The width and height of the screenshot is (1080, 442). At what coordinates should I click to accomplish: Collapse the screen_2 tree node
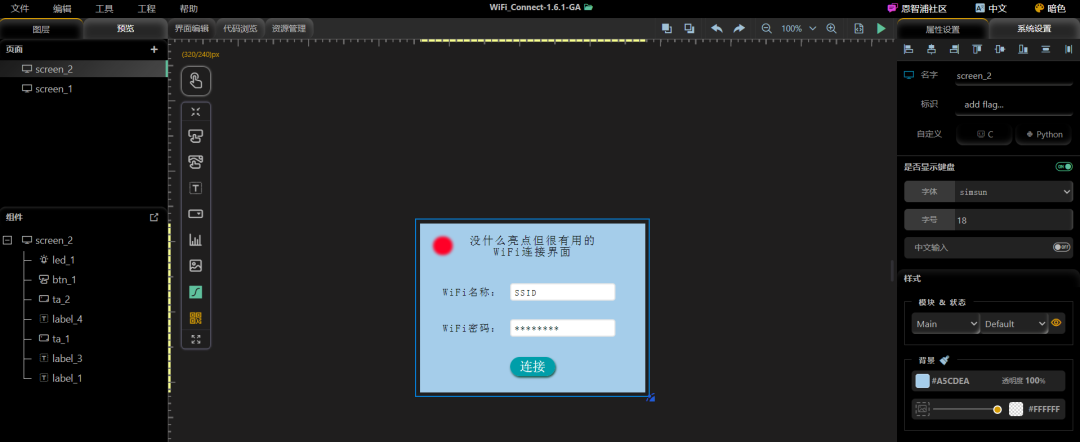(x=8, y=240)
